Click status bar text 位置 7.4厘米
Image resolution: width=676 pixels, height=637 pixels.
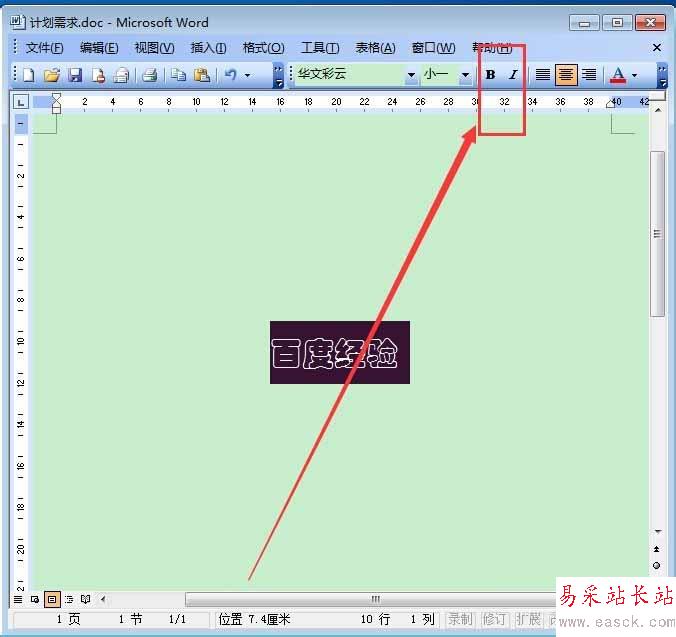(x=255, y=619)
